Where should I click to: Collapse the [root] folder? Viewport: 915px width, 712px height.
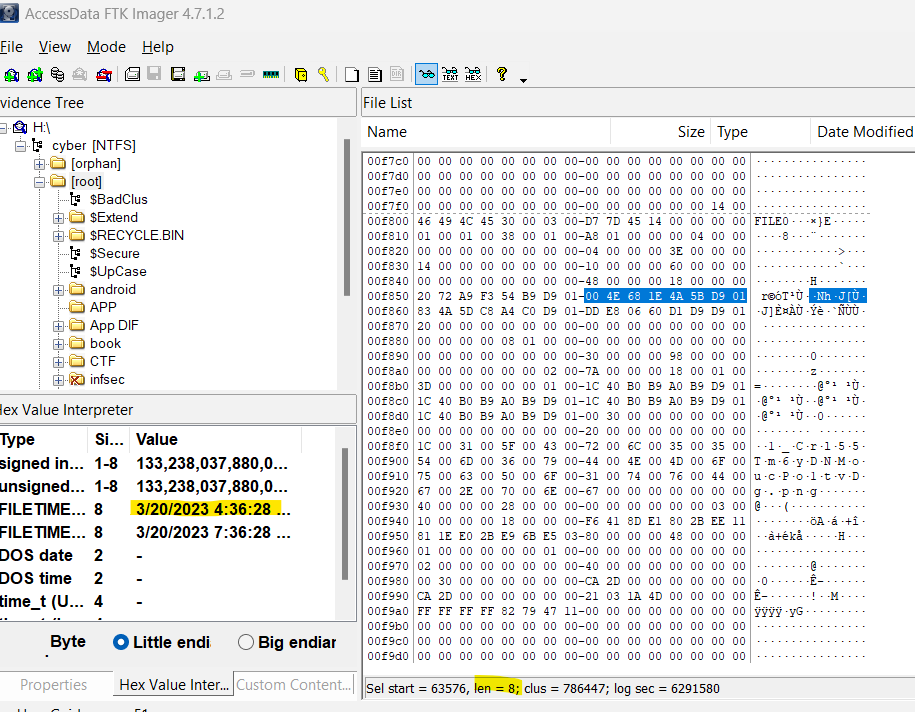39,182
